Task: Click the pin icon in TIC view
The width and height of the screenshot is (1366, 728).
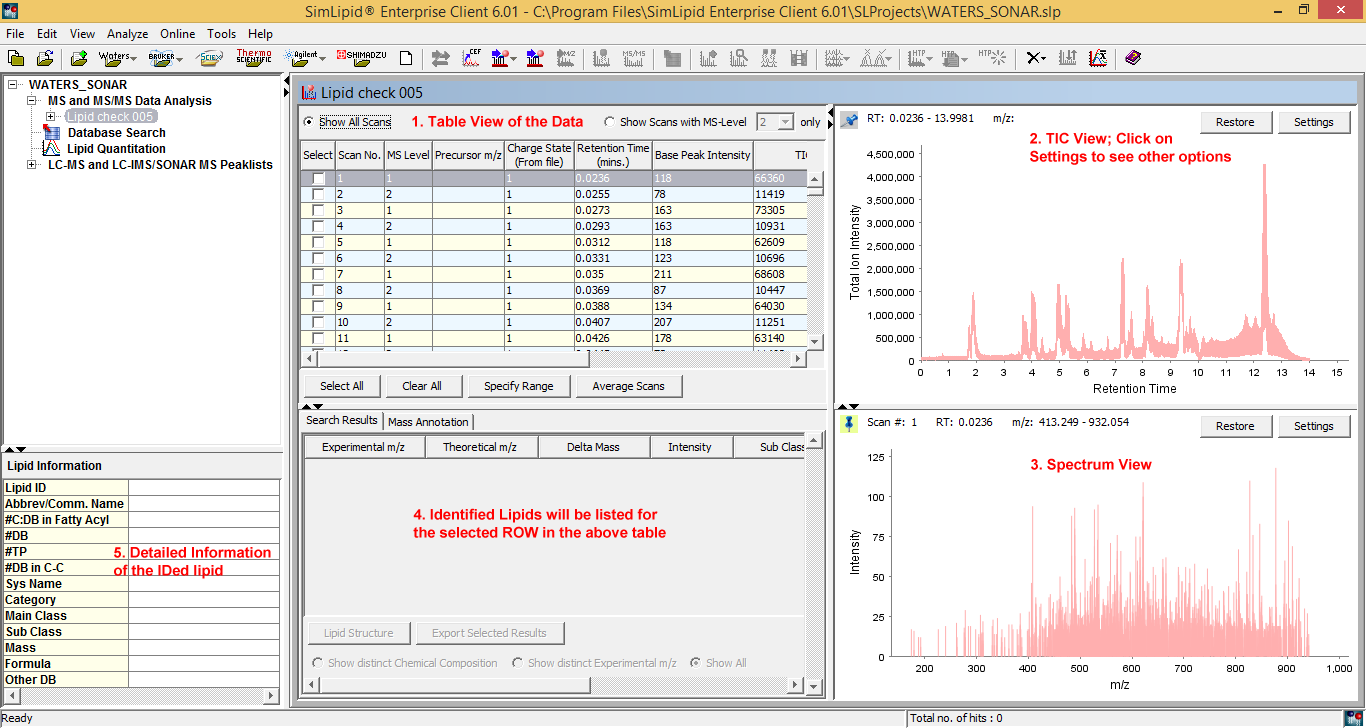Action: [x=850, y=121]
